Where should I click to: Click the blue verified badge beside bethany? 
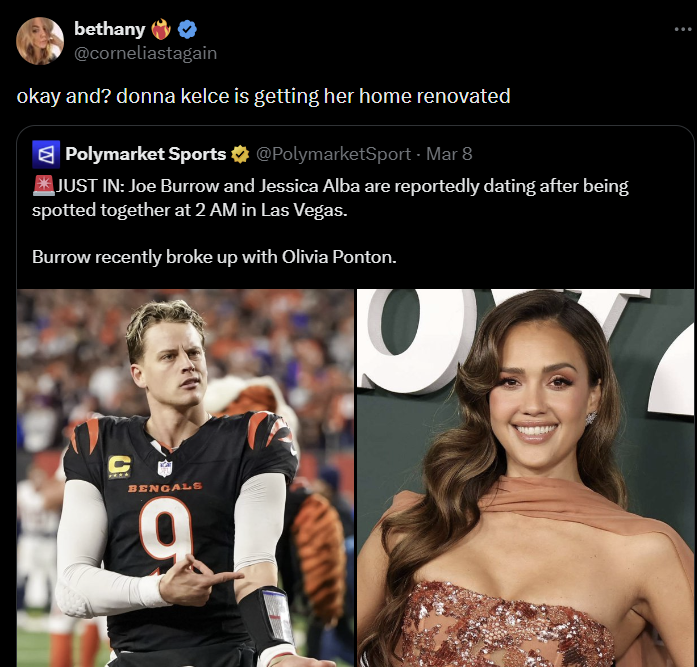pyautogui.click(x=187, y=29)
